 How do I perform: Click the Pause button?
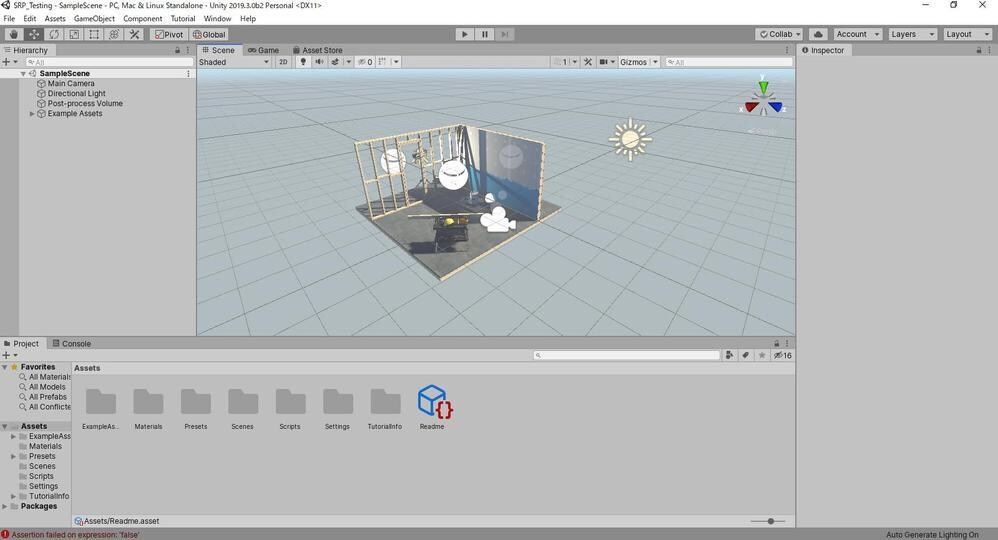(485, 34)
